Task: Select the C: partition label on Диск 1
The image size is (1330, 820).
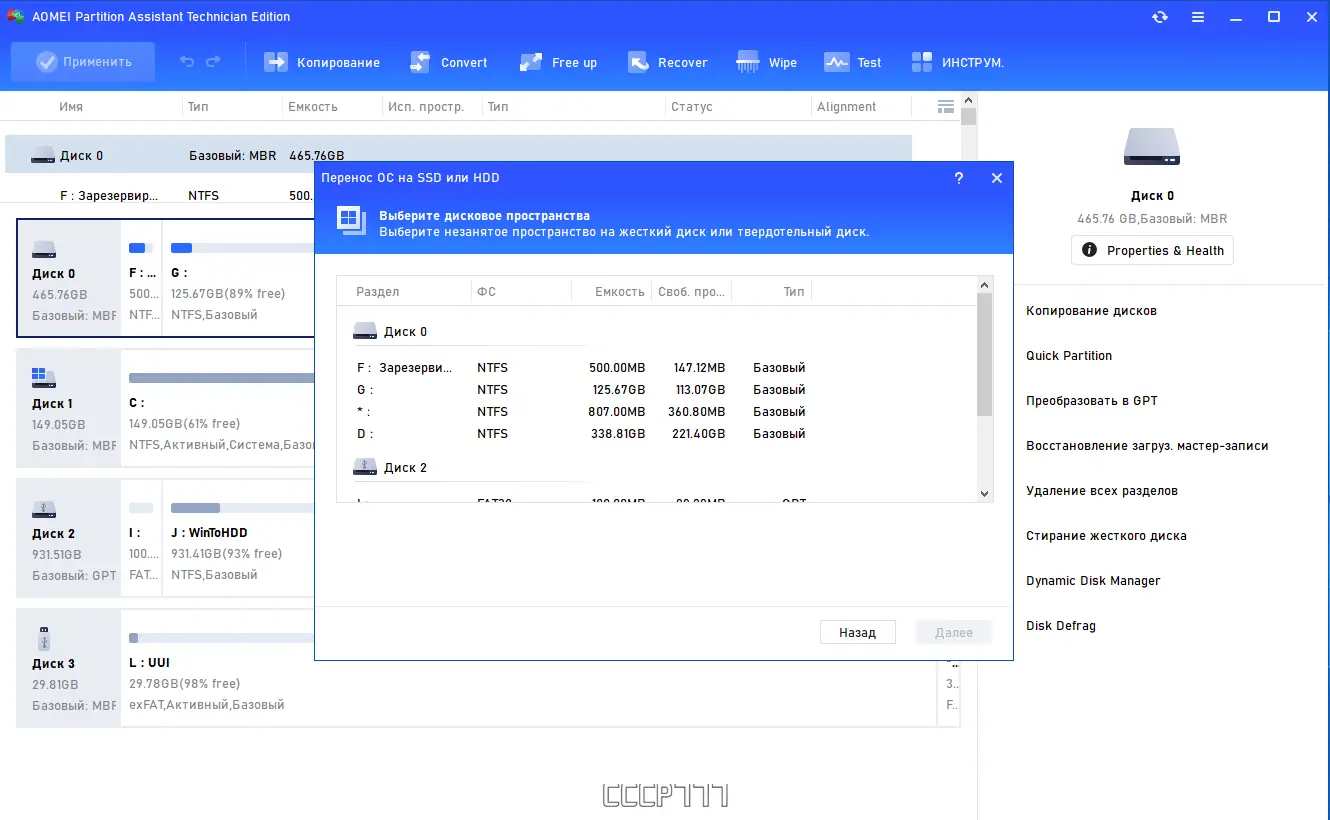Action: pos(137,403)
